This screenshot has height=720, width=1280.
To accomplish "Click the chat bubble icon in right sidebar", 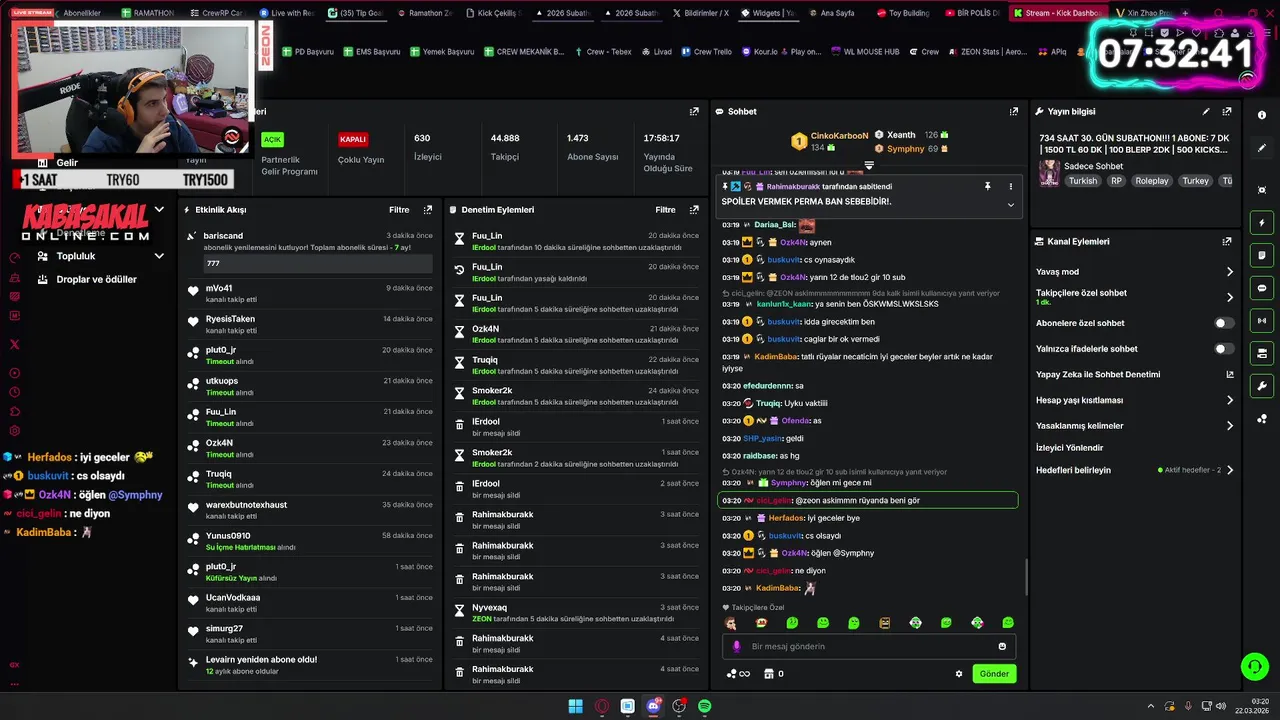I will tap(1262, 288).
